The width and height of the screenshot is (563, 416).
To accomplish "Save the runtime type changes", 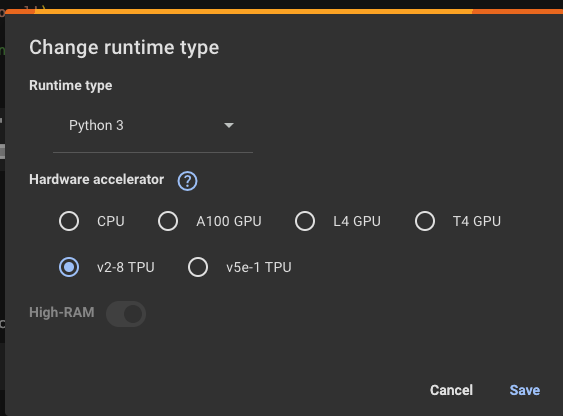I will [525, 390].
